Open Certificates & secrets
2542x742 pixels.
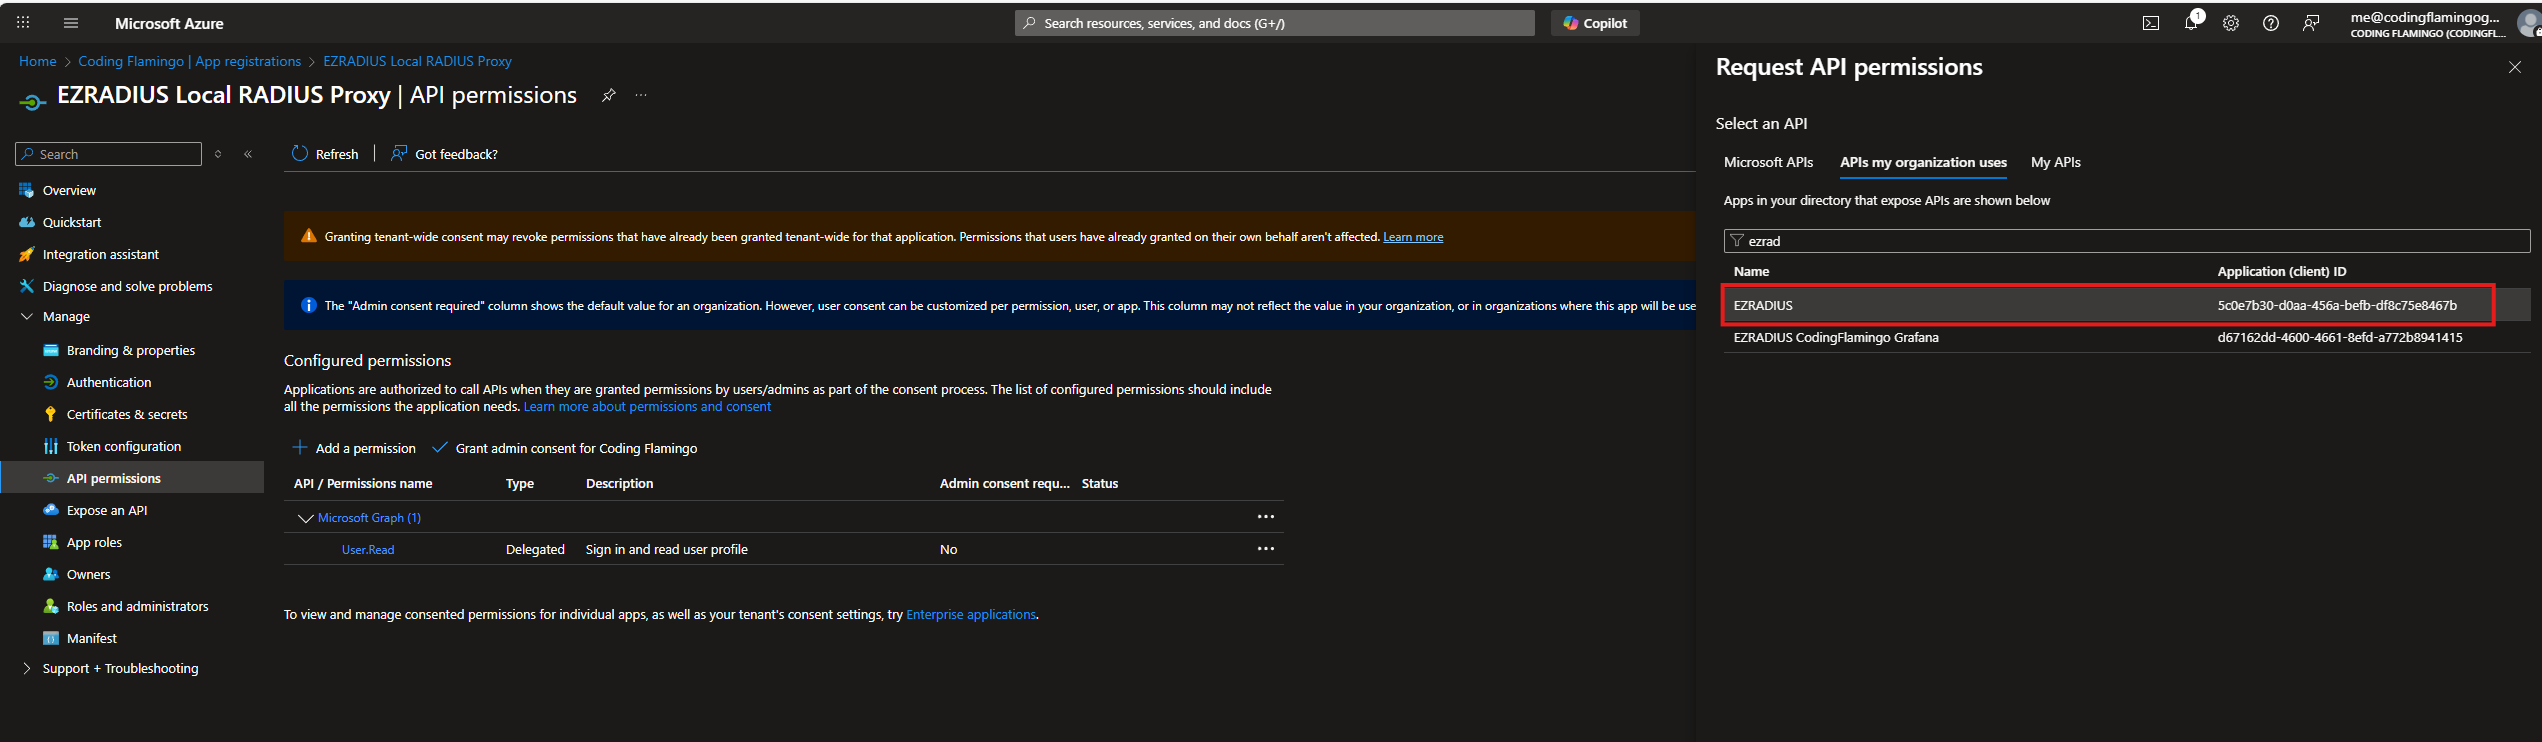127,414
